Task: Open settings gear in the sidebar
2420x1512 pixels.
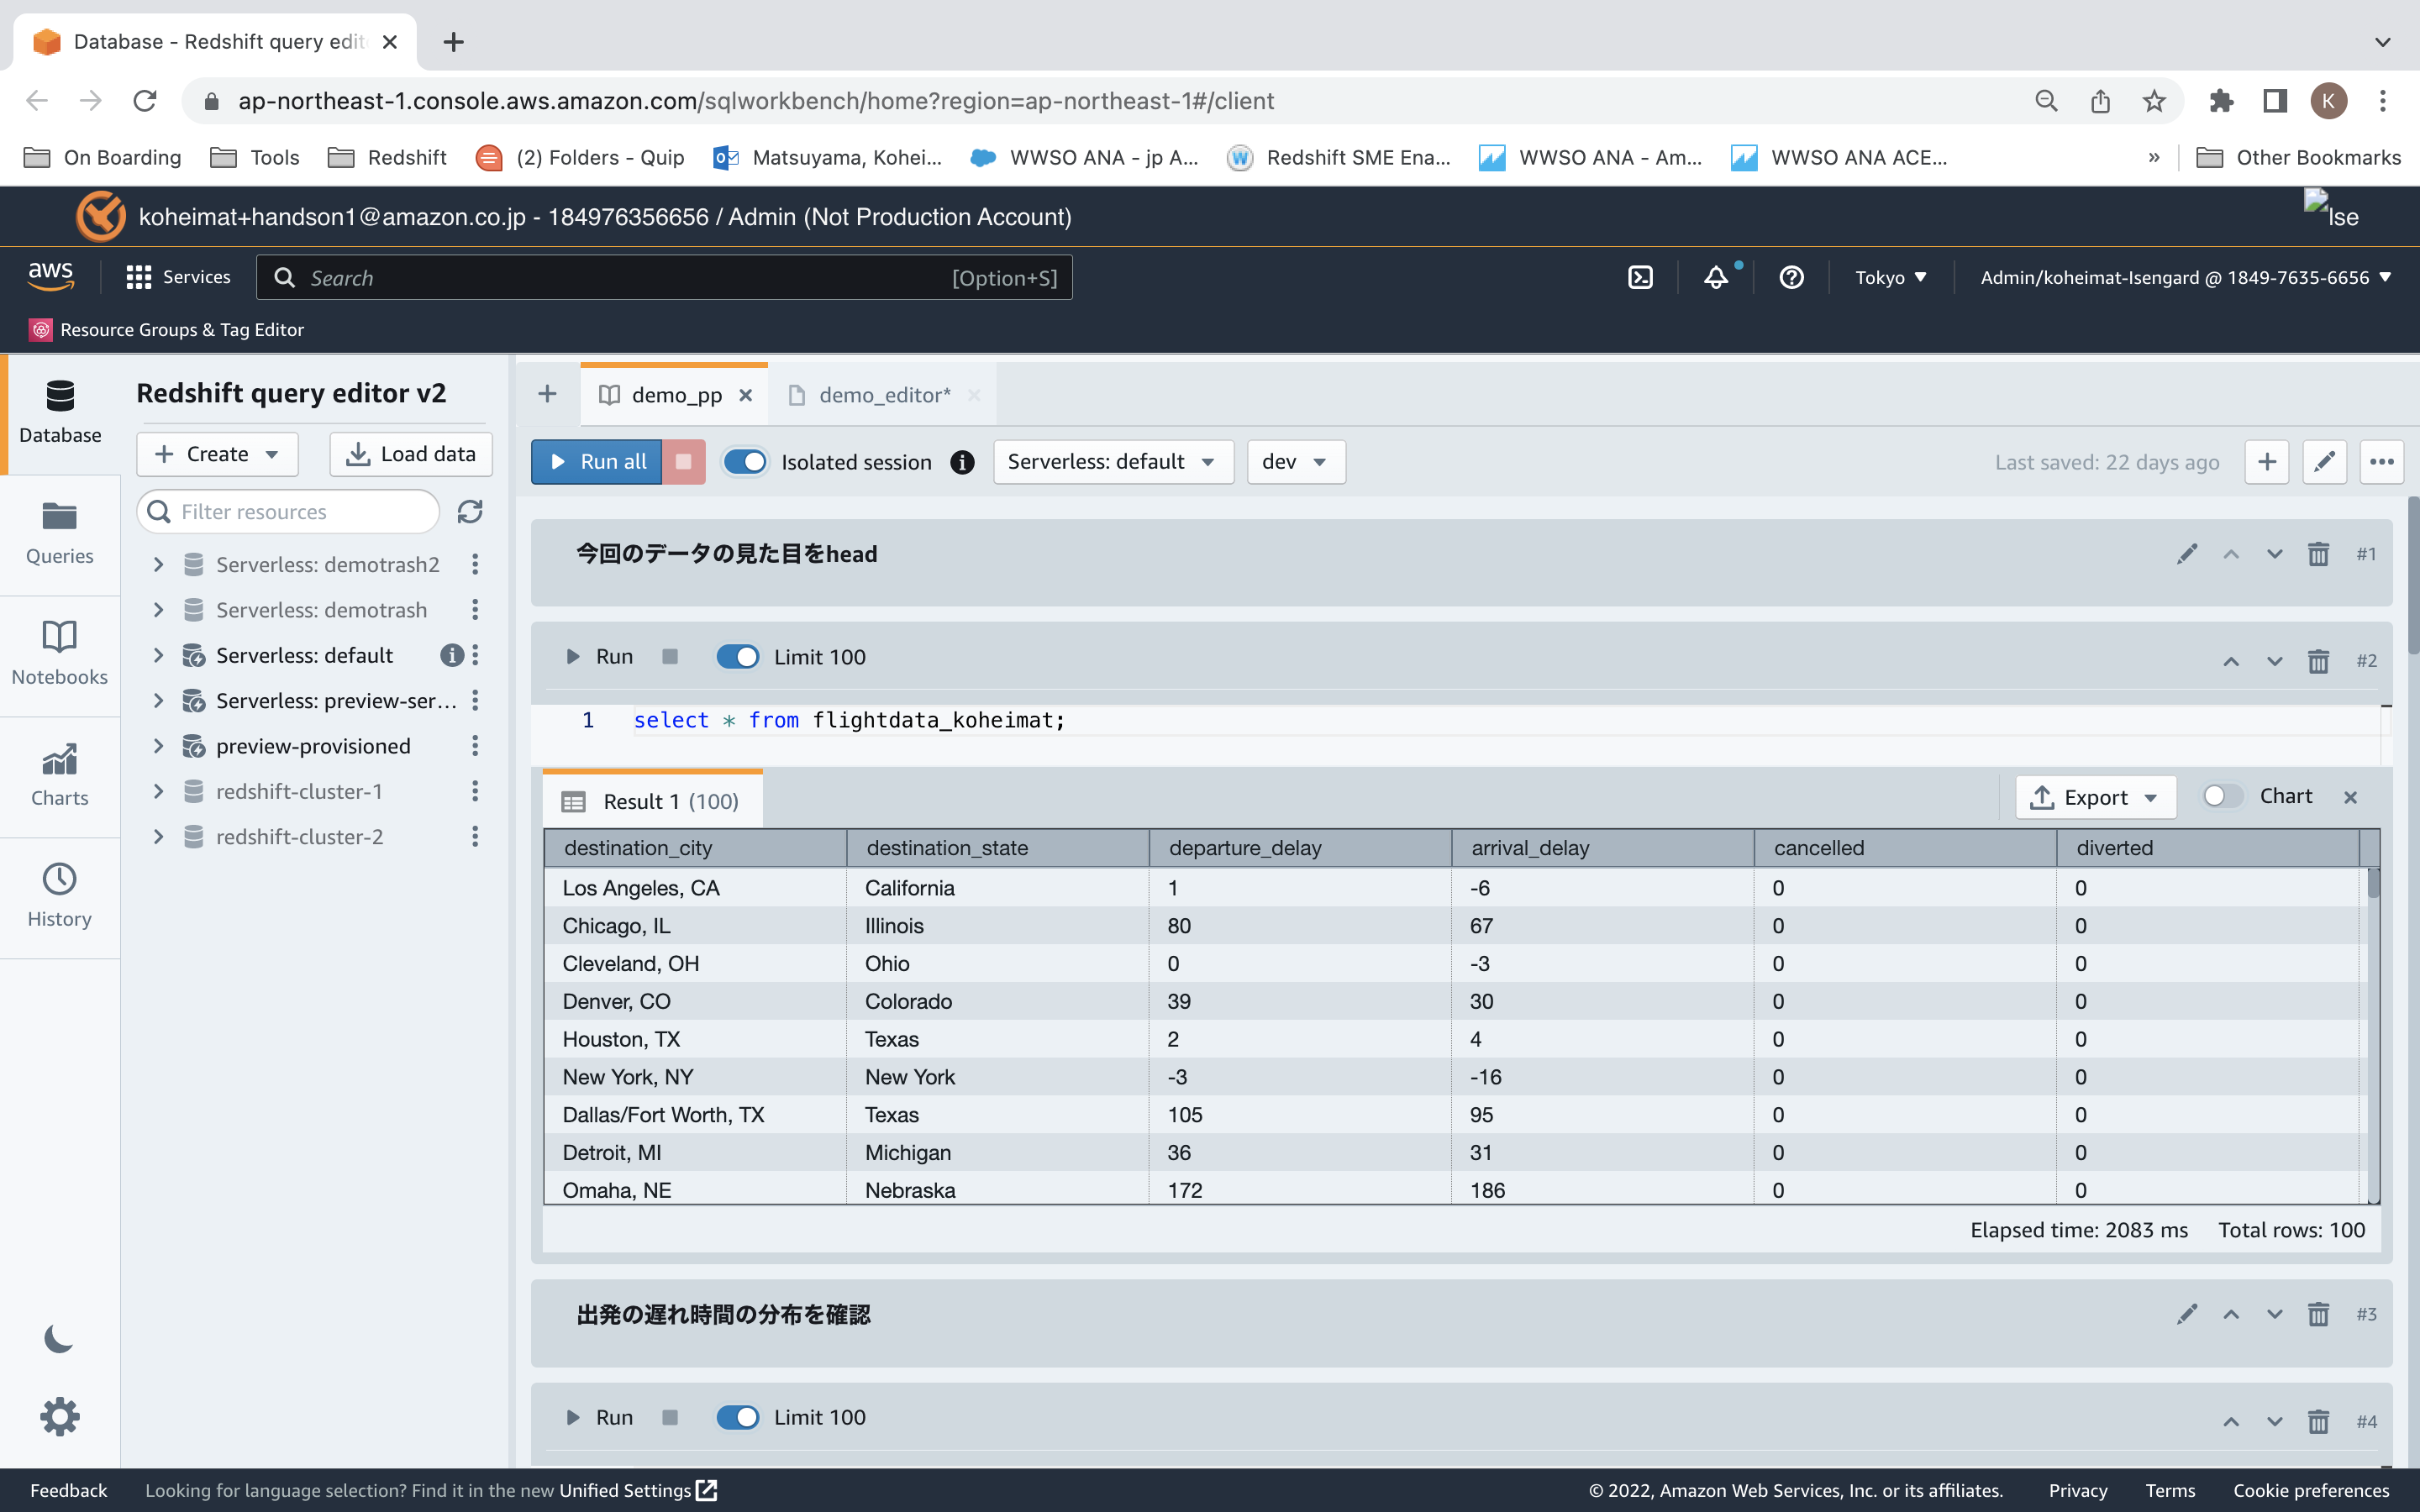Action: click(x=59, y=1417)
